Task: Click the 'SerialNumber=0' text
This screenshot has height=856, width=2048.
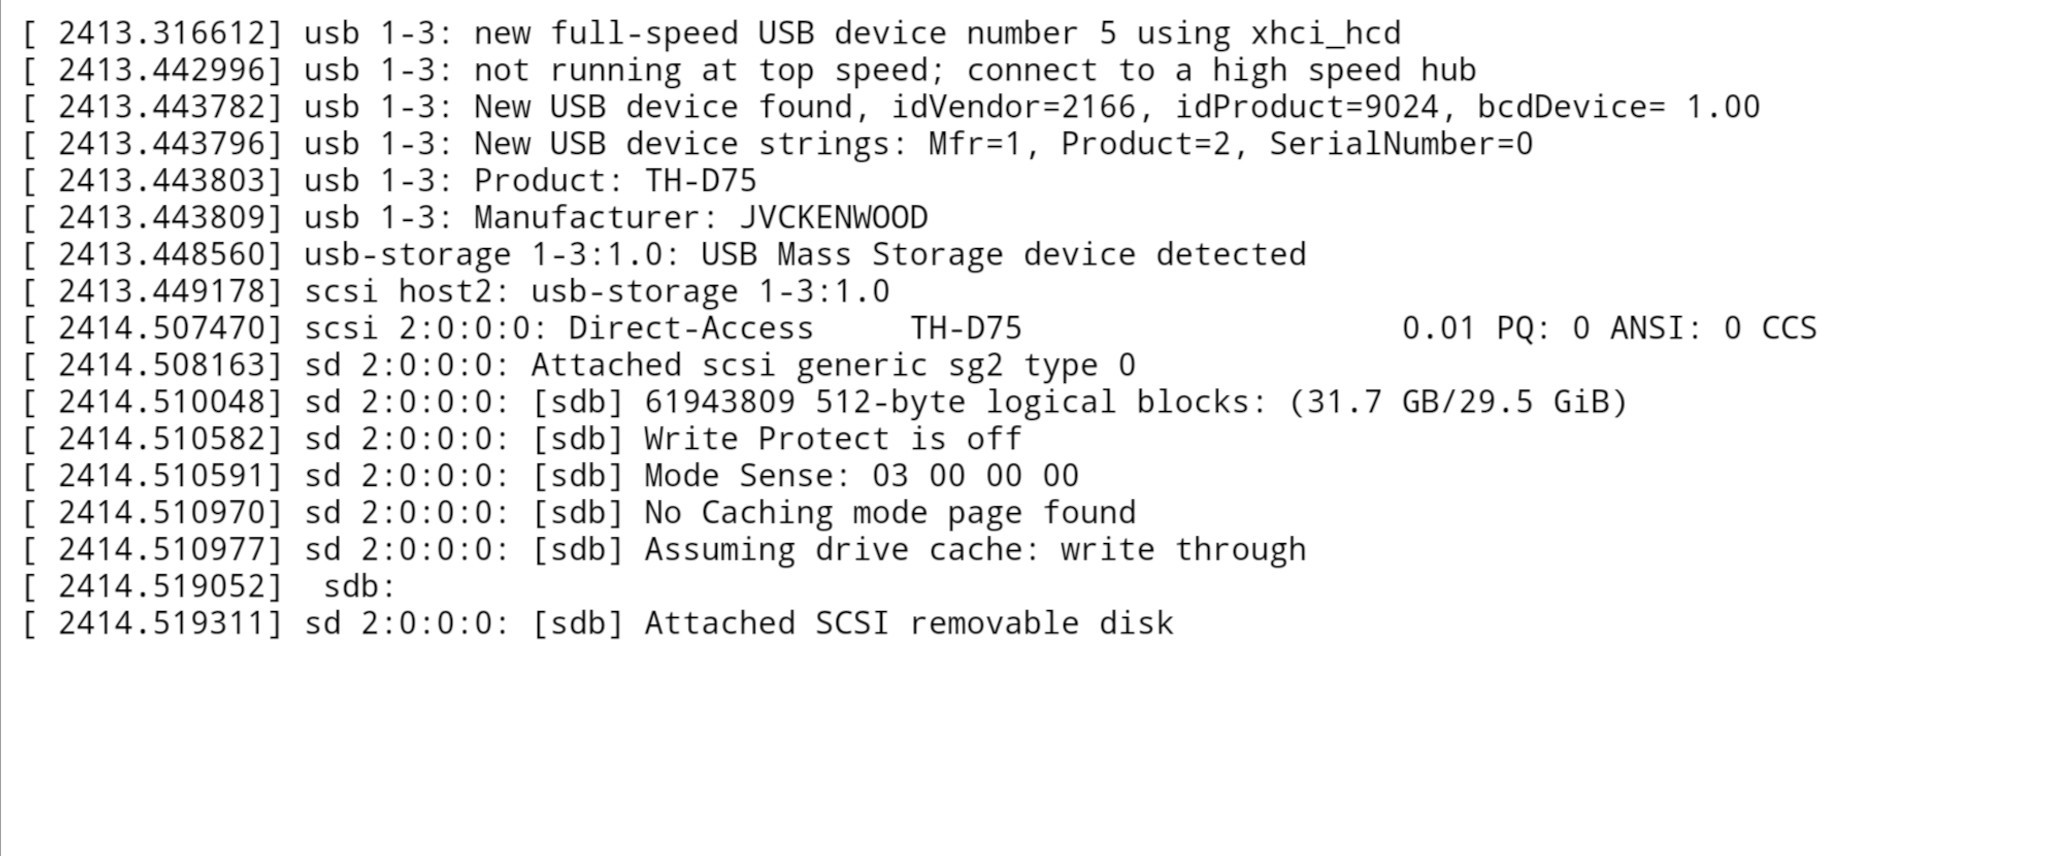Action: click(1400, 144)
